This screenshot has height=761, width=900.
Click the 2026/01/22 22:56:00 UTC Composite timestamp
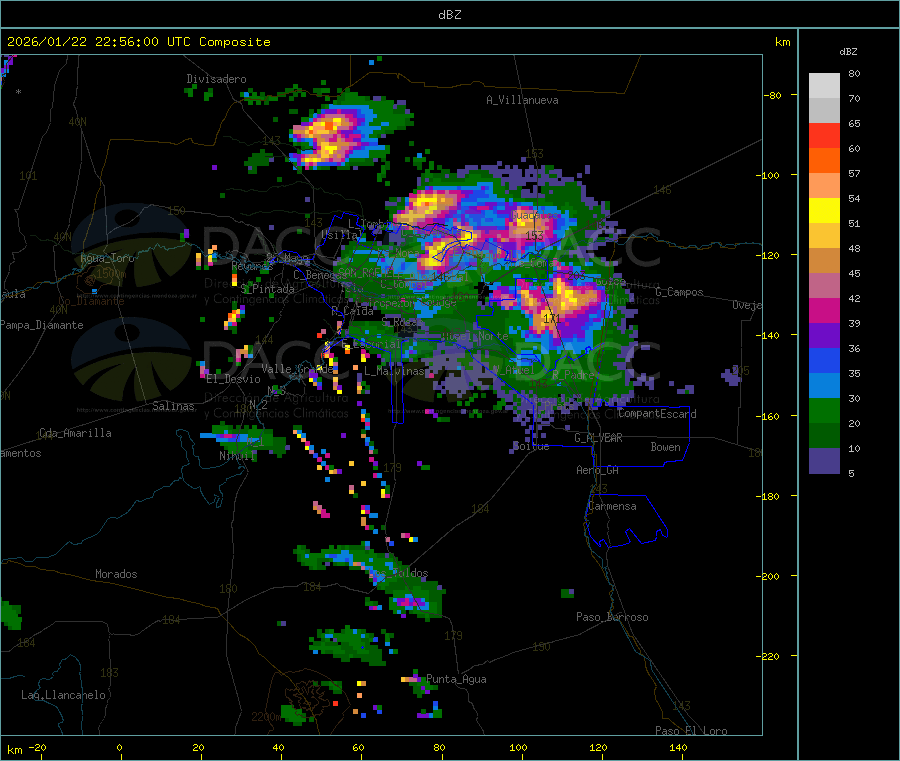click(138, 42)
